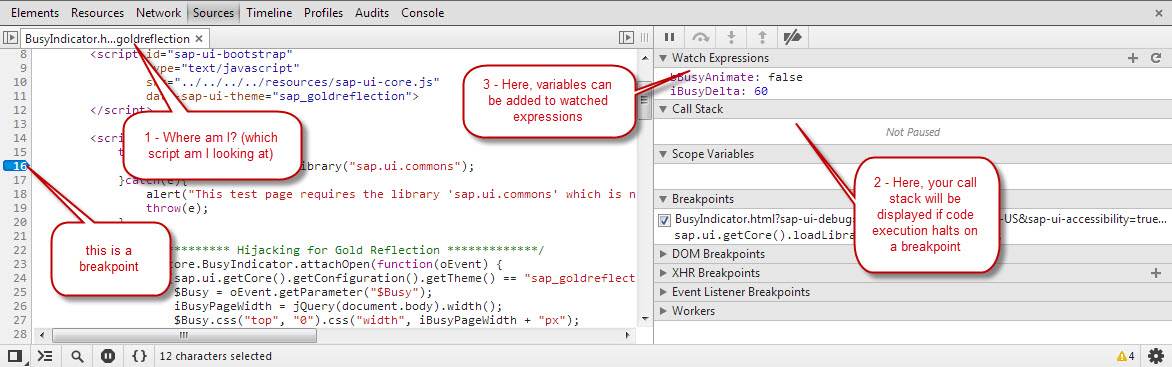
Task: Hide the debugger sidebar panel
Action: tap(626, 37)
